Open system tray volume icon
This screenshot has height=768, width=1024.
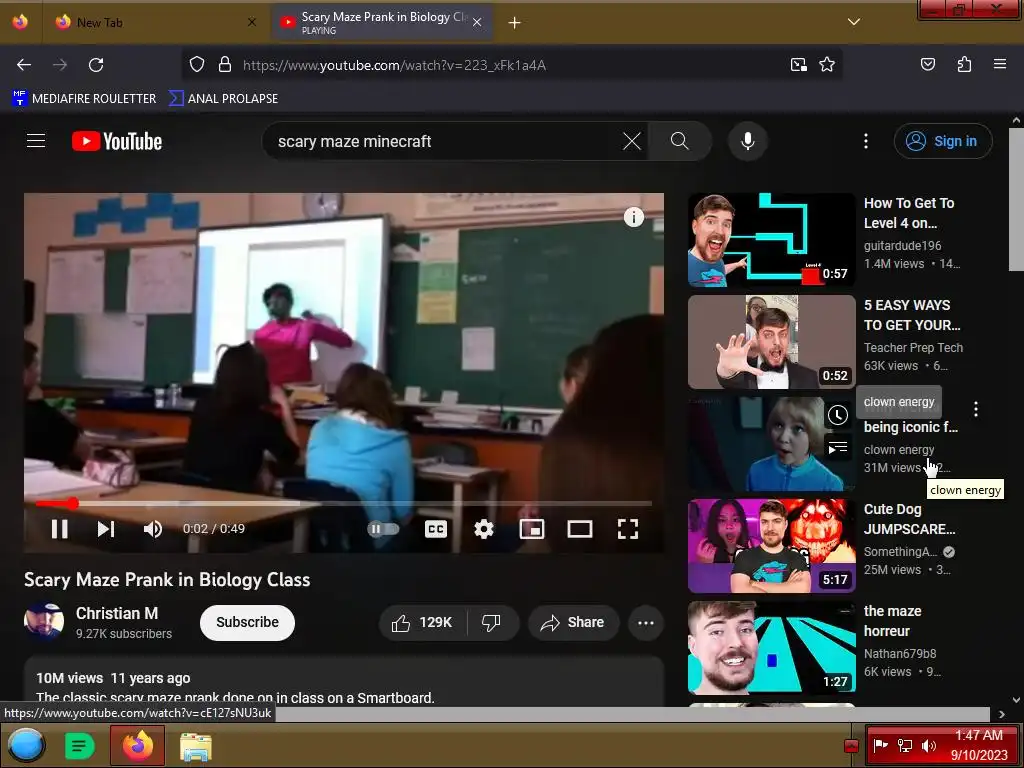(928, 746)
